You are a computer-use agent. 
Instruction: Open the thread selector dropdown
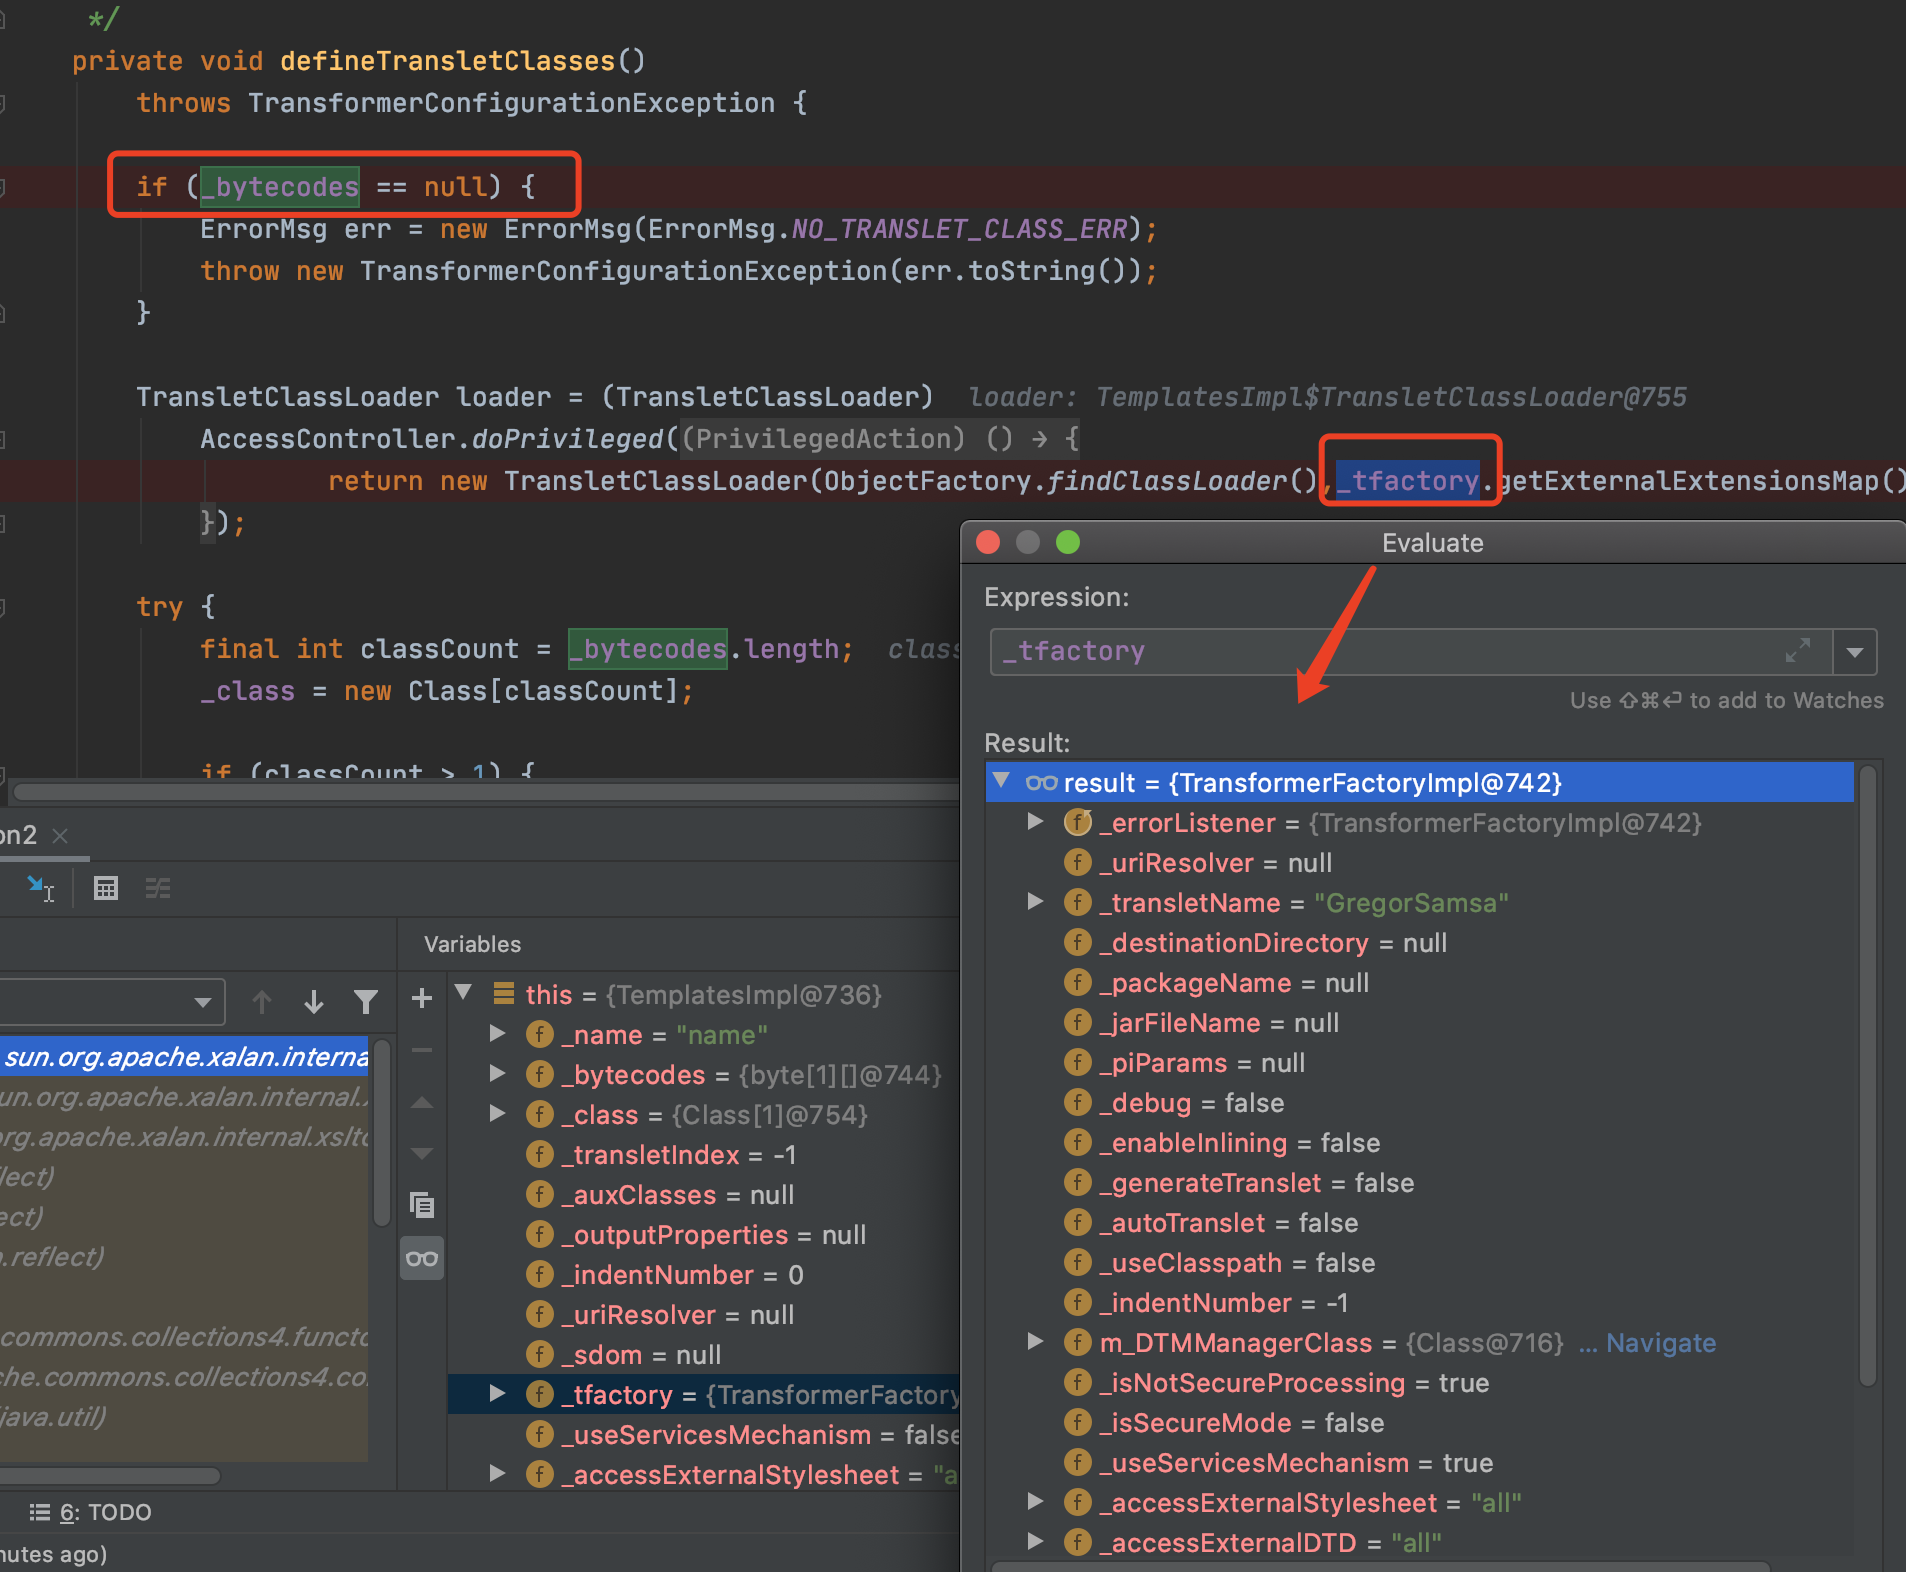203,1002
